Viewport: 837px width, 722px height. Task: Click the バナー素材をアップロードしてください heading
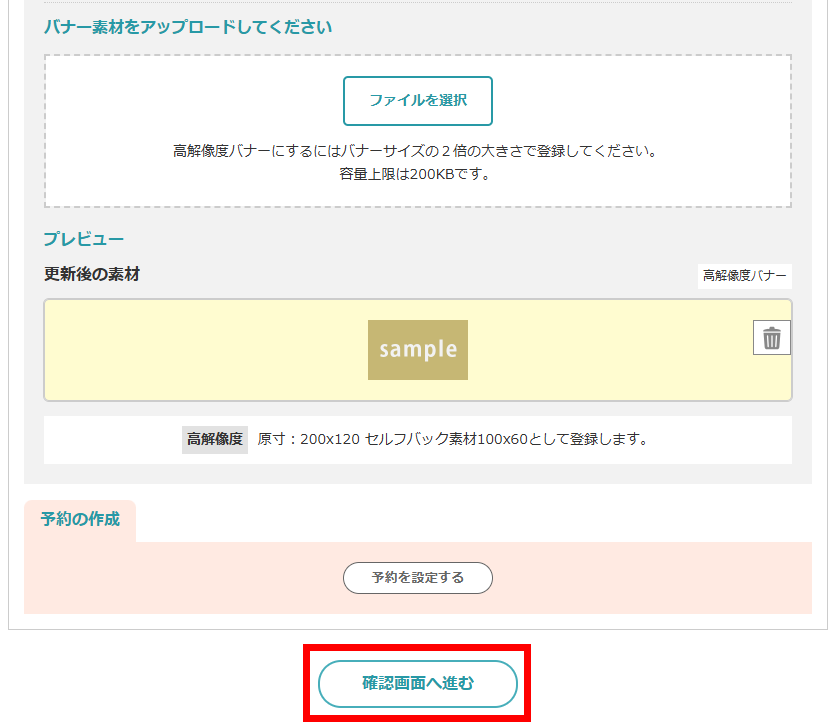(x=188, y=27)
